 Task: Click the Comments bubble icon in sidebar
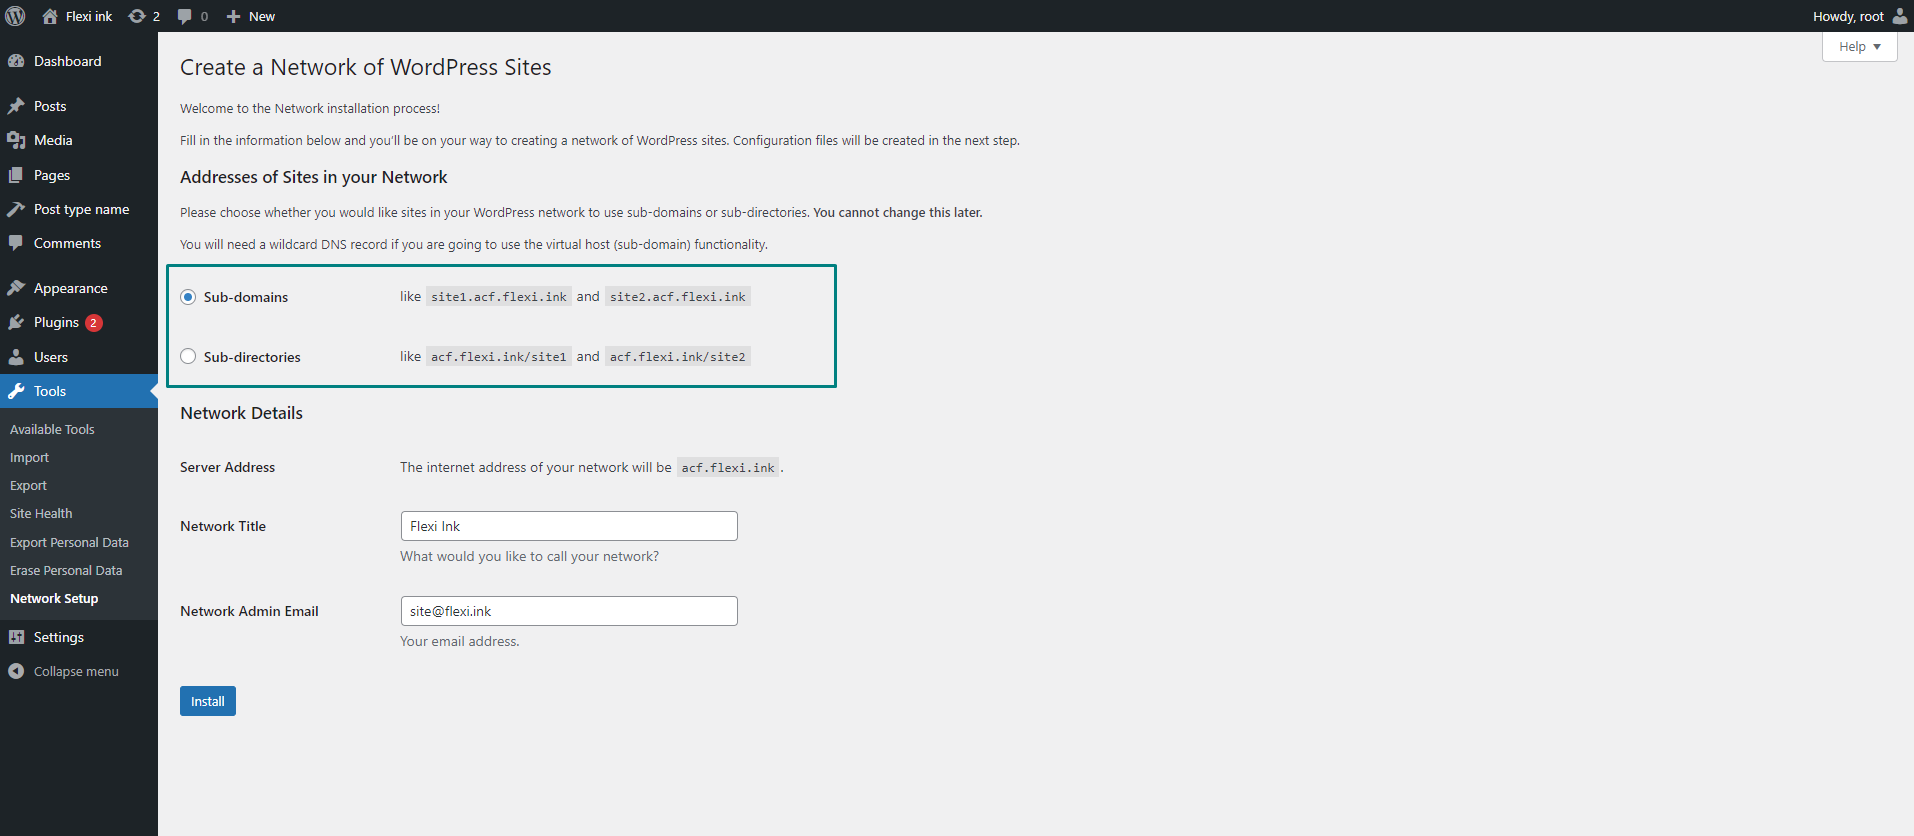16,243
